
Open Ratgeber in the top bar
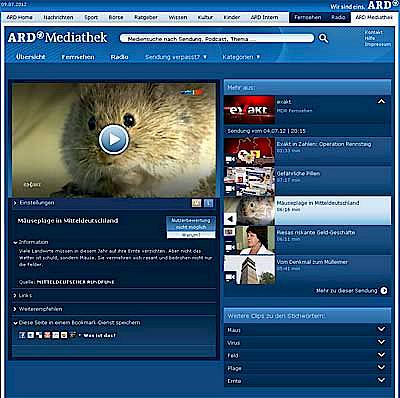[146, 17]
